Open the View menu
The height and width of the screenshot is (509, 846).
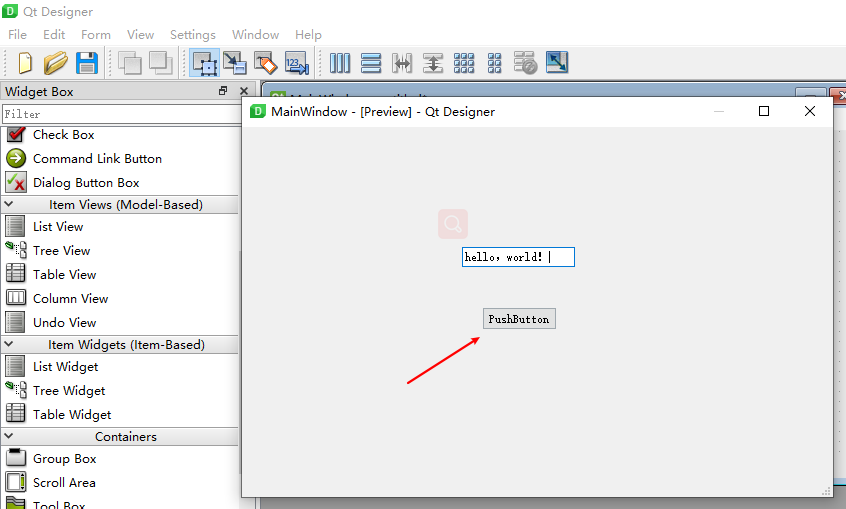[140, 35]
